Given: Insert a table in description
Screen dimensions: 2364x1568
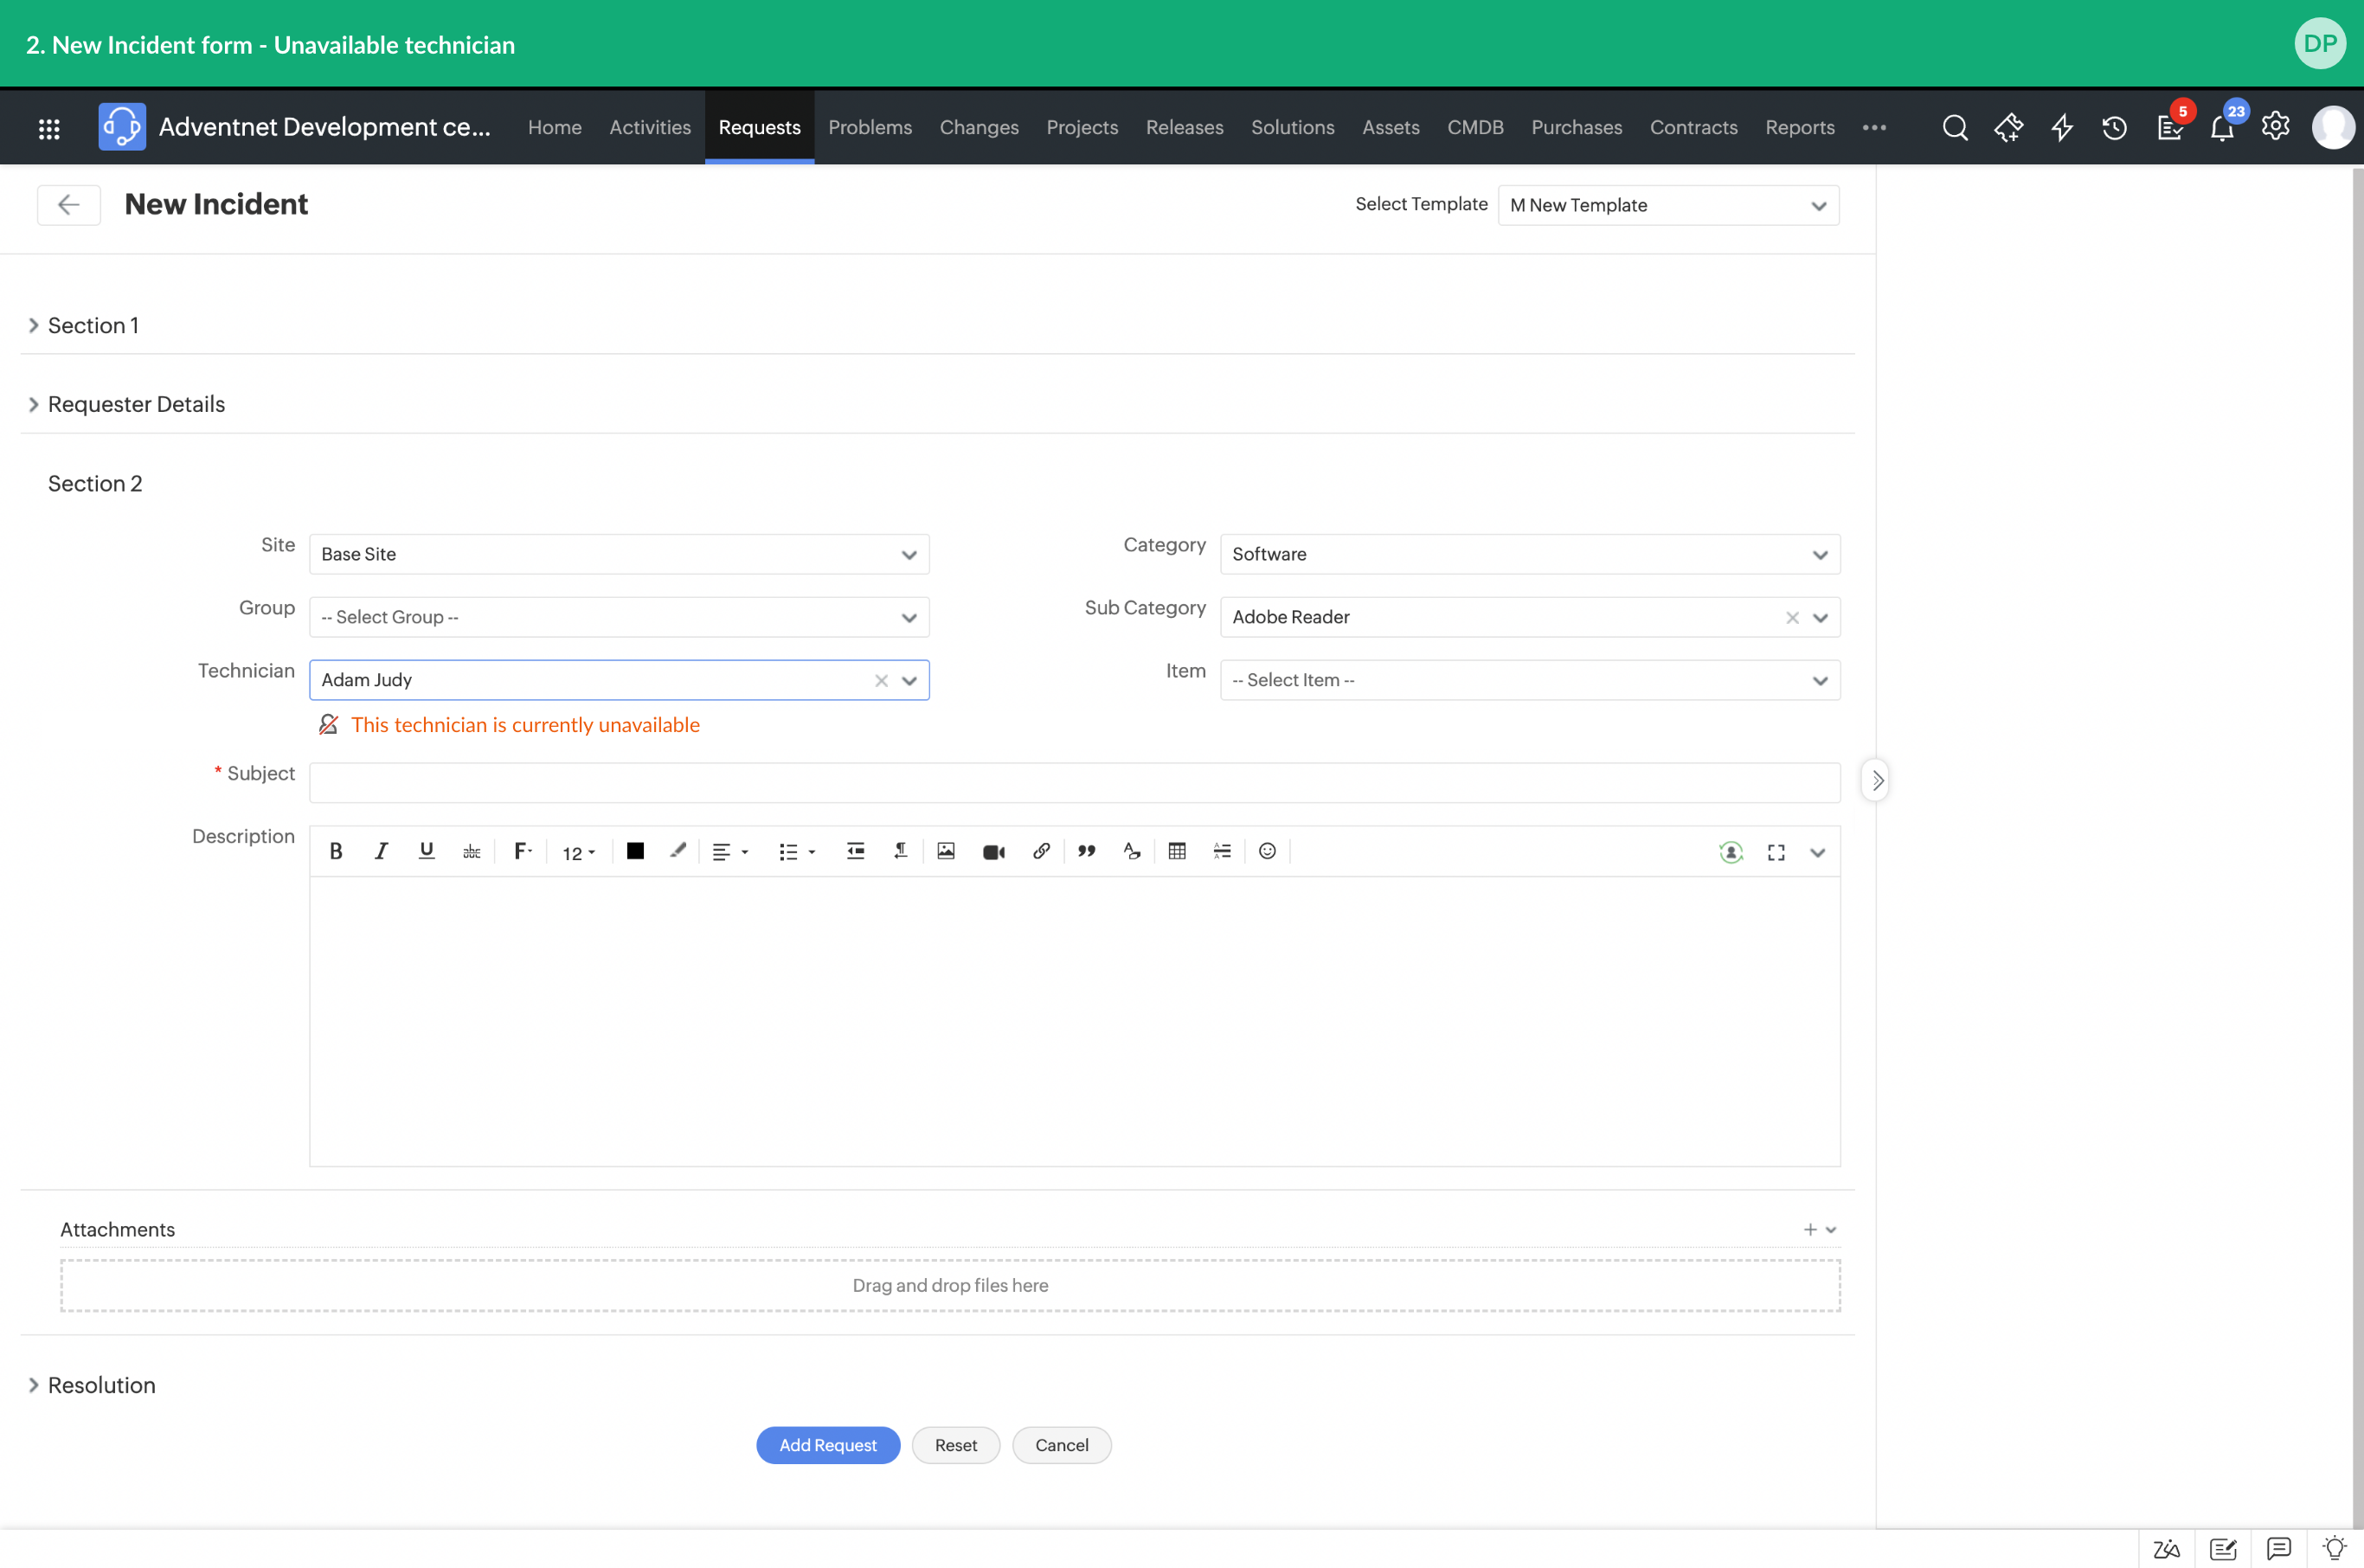Looking at the screenshot, I should tap(1177, 851).
